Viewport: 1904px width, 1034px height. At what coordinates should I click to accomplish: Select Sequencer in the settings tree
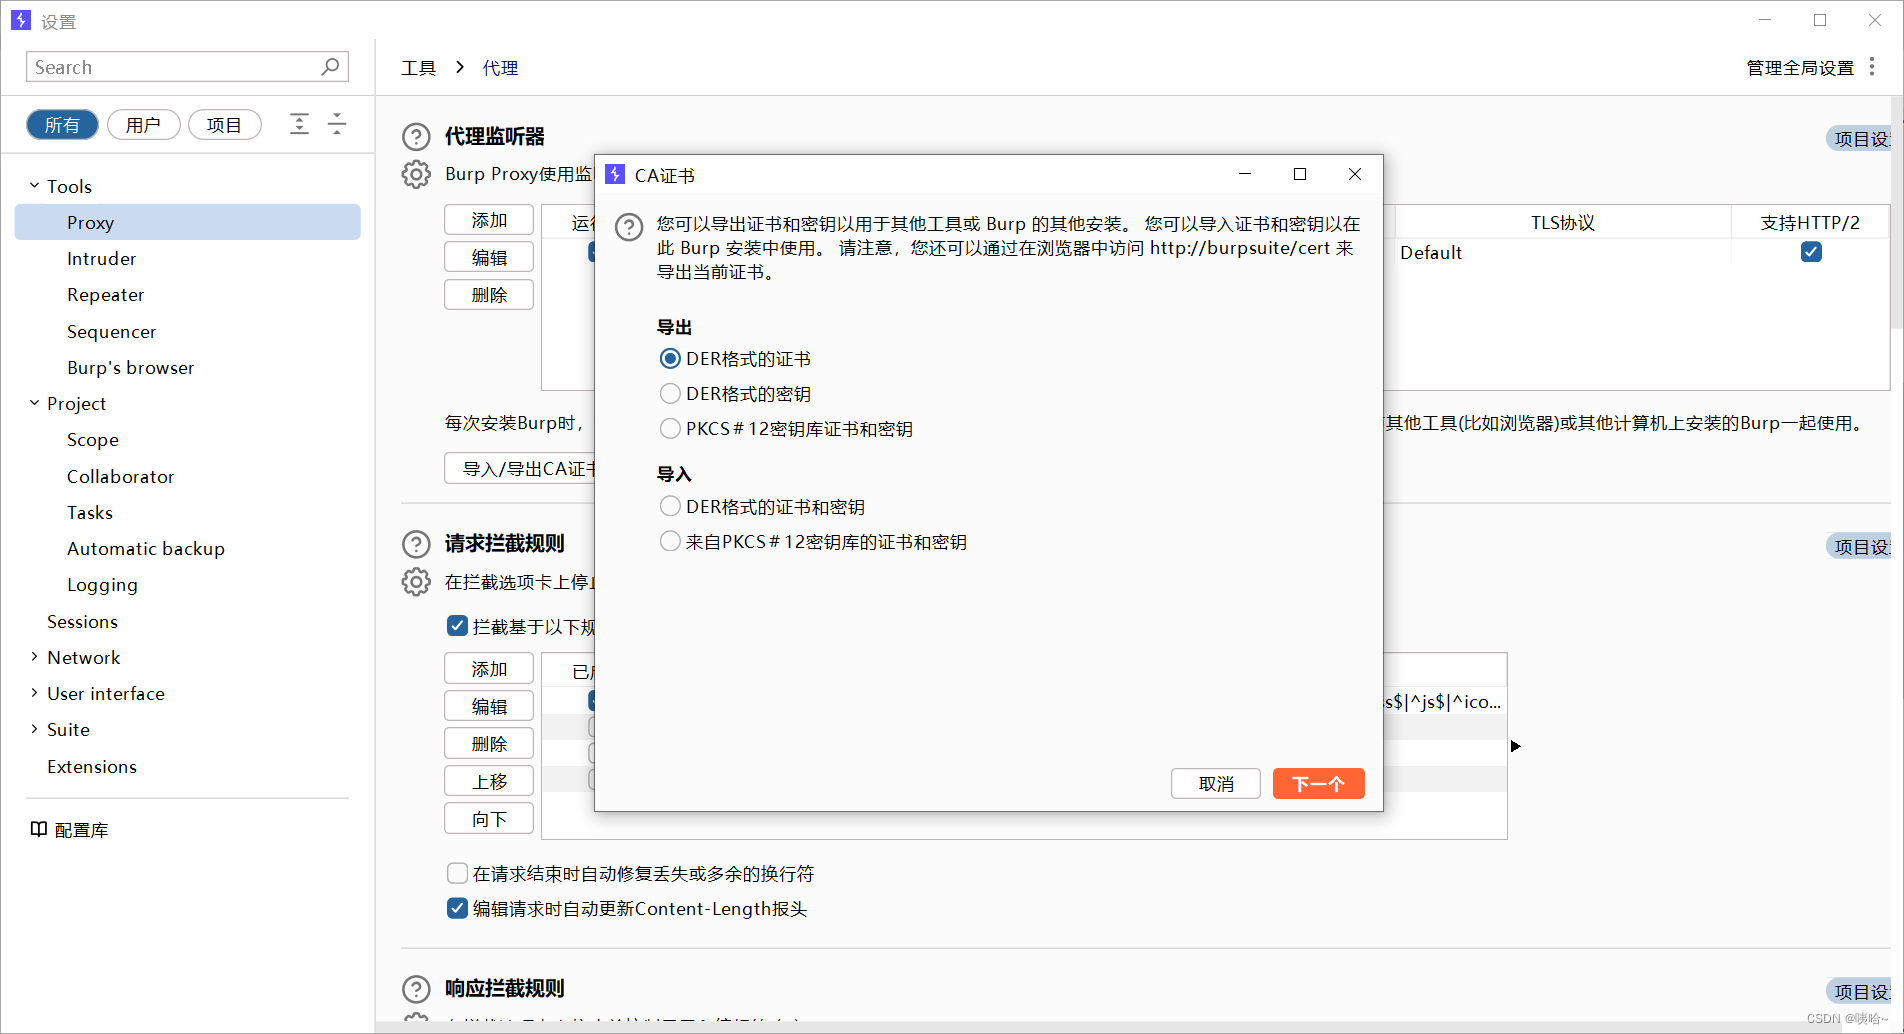[x=111, y=331]
